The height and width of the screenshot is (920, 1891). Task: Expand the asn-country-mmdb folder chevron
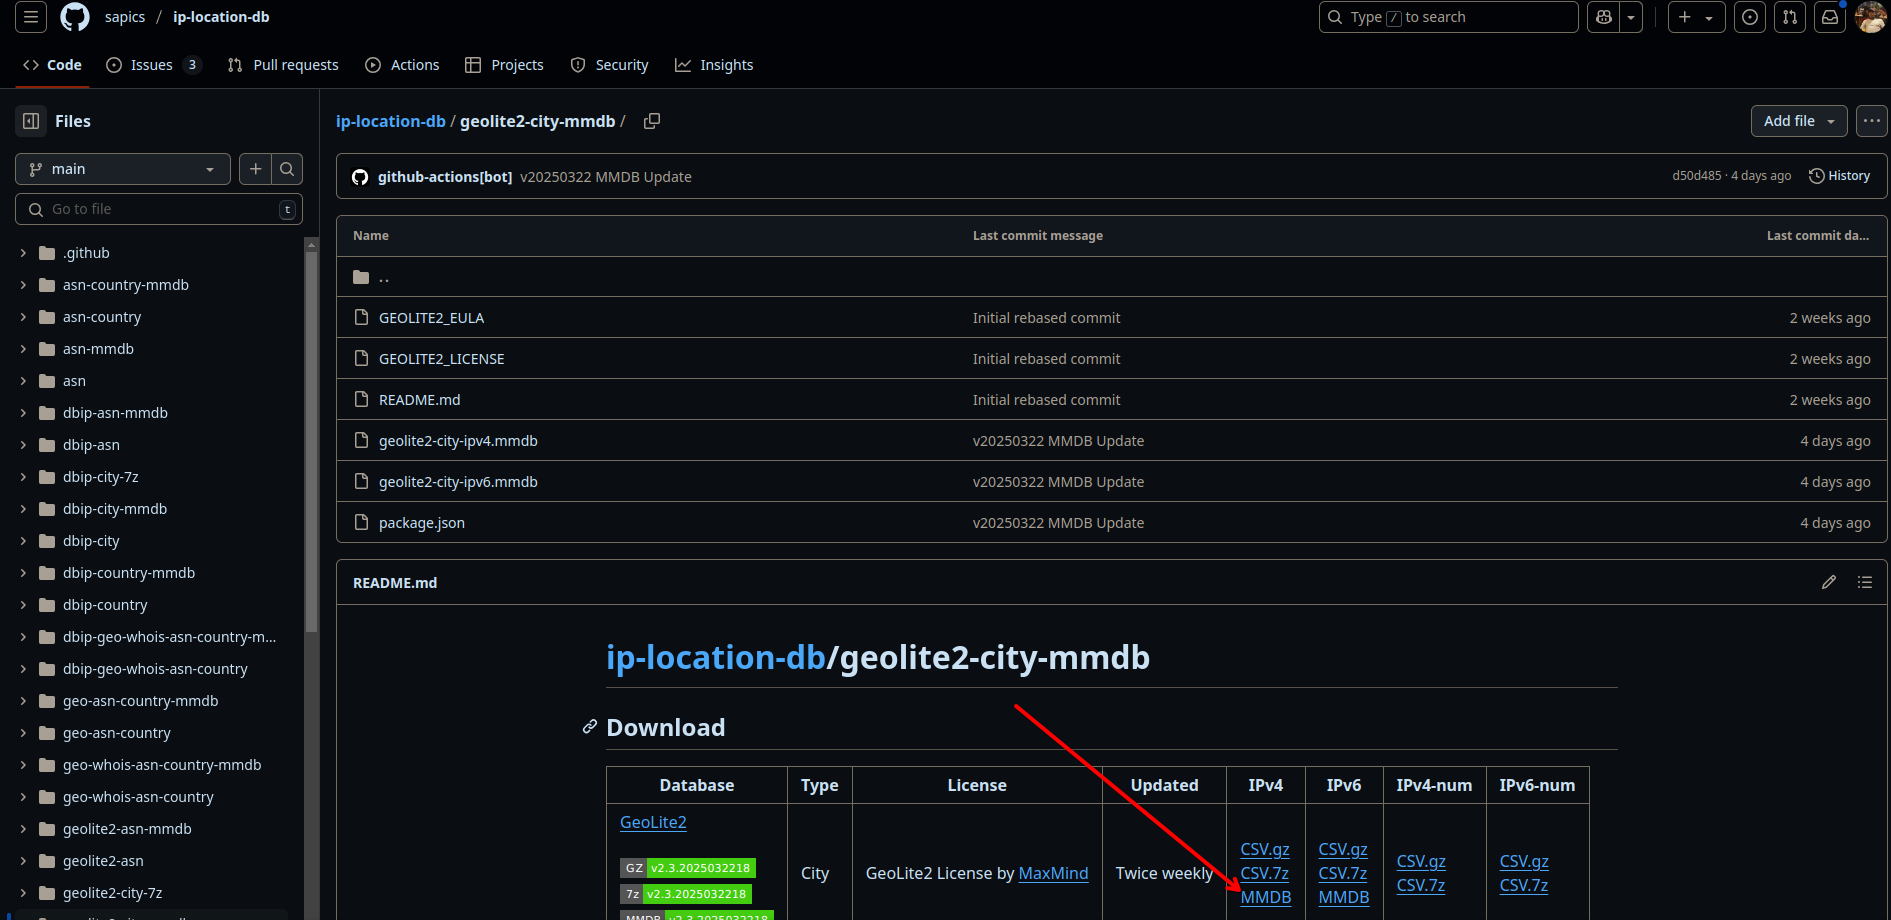click(x=23, y=285)
